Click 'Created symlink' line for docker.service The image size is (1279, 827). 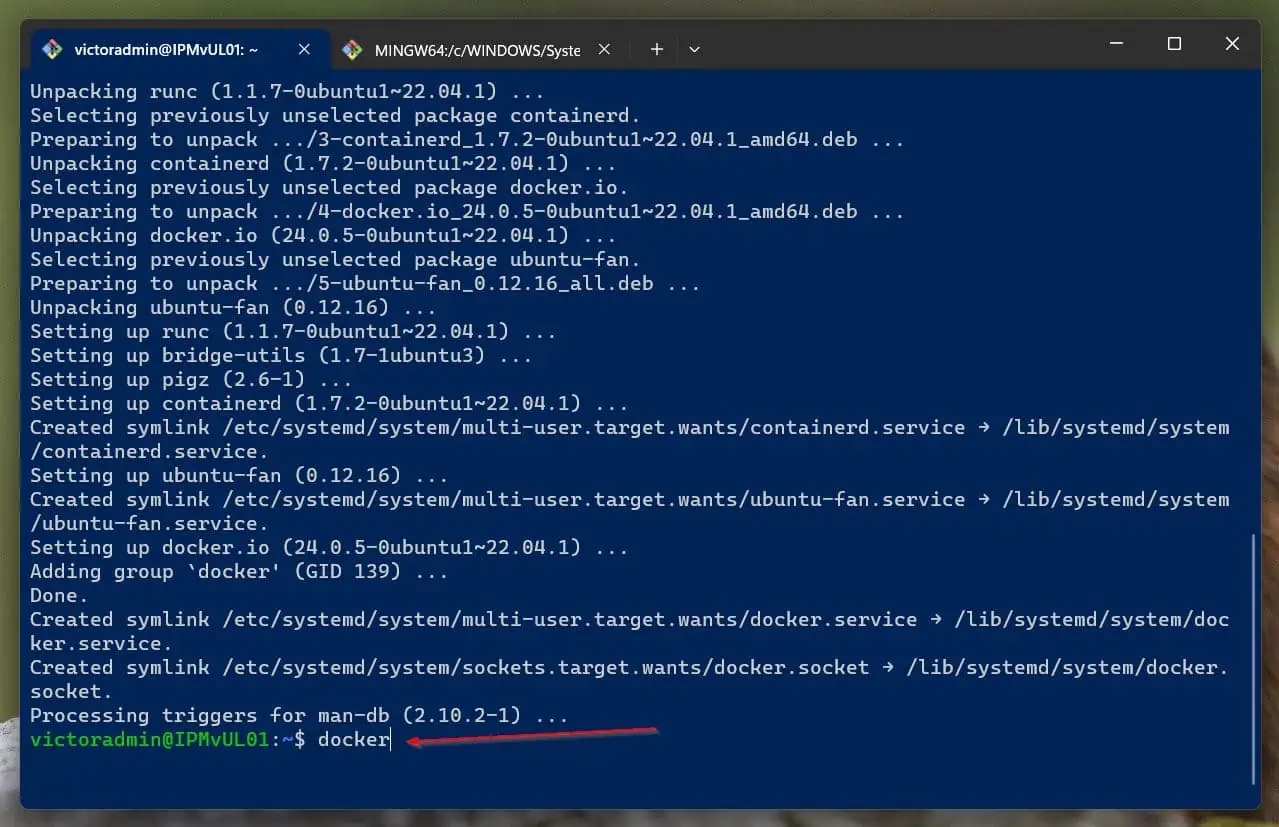pos(629,620)
